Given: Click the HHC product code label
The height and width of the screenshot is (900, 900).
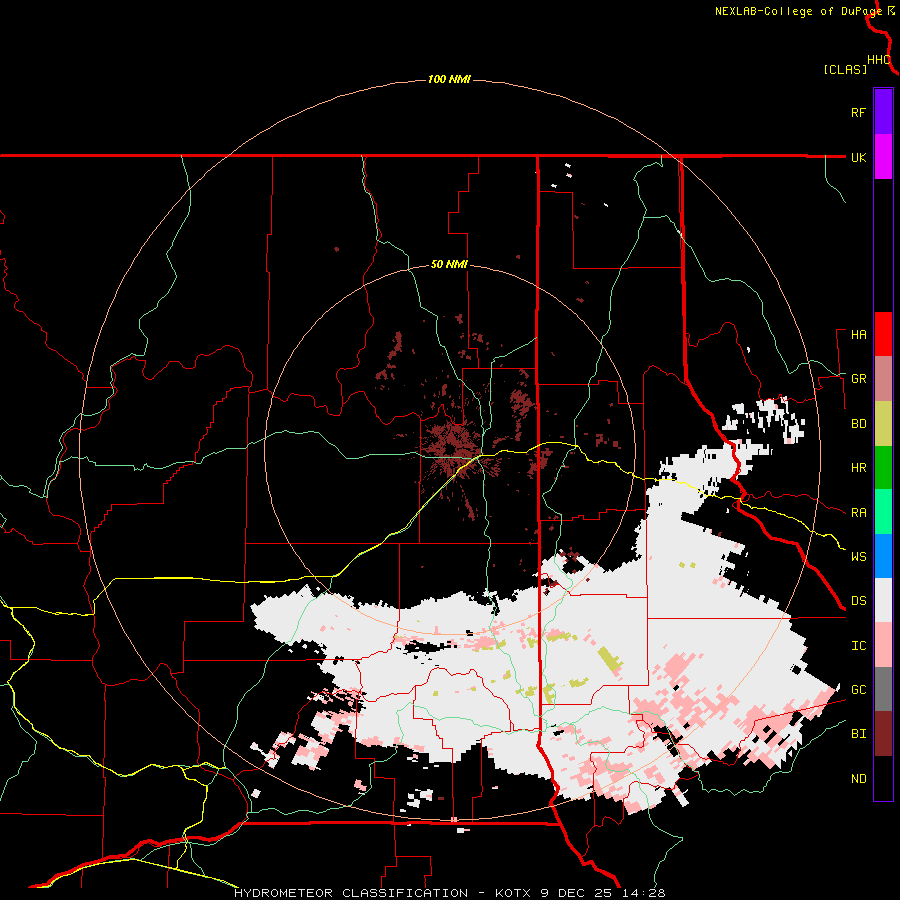Looking at the screenshot, I should pos(879,60).
